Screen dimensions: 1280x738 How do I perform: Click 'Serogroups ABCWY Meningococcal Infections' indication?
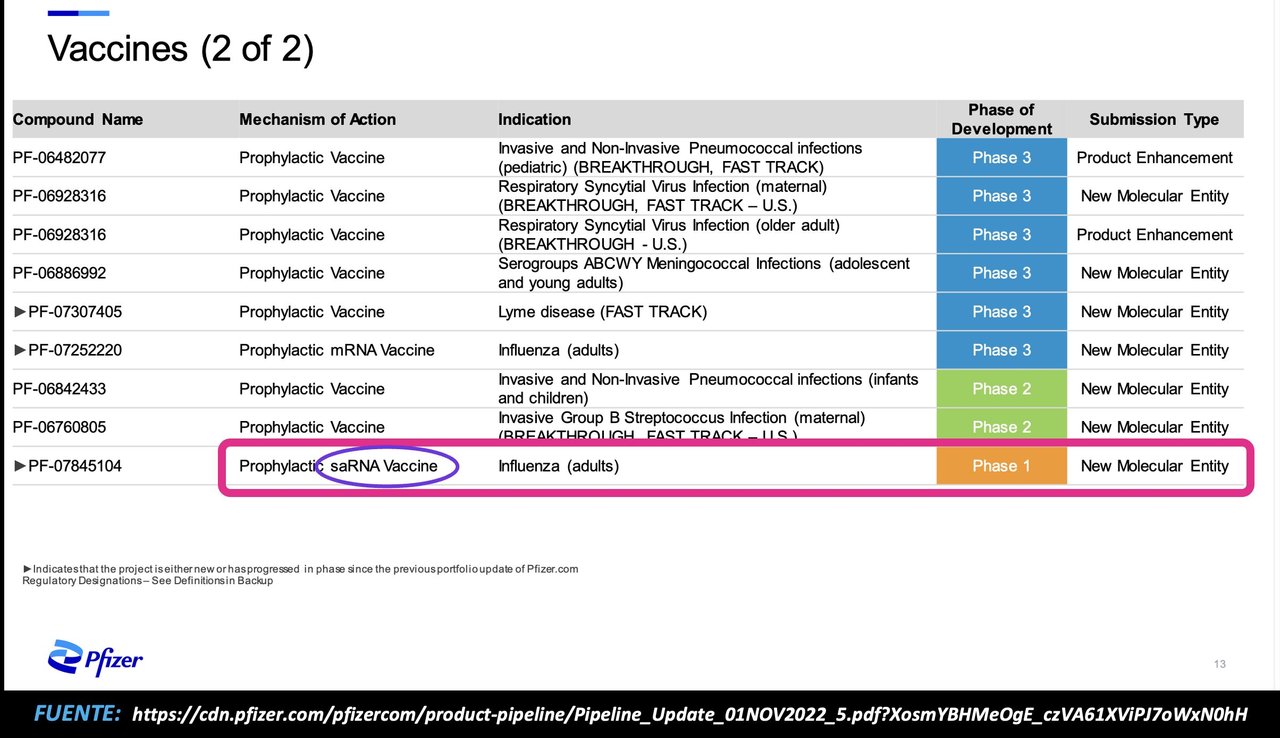(704, 273)
